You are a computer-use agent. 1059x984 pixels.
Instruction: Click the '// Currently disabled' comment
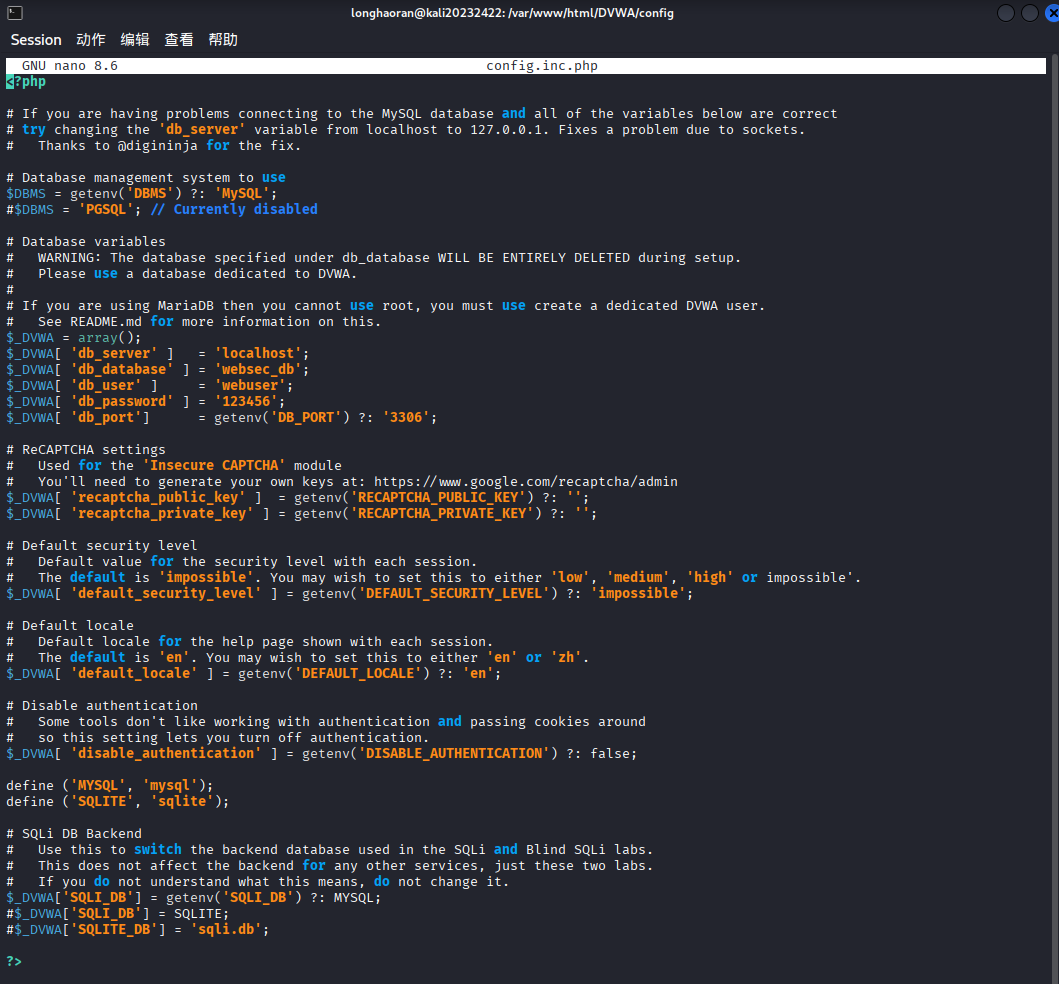(234, 209)
